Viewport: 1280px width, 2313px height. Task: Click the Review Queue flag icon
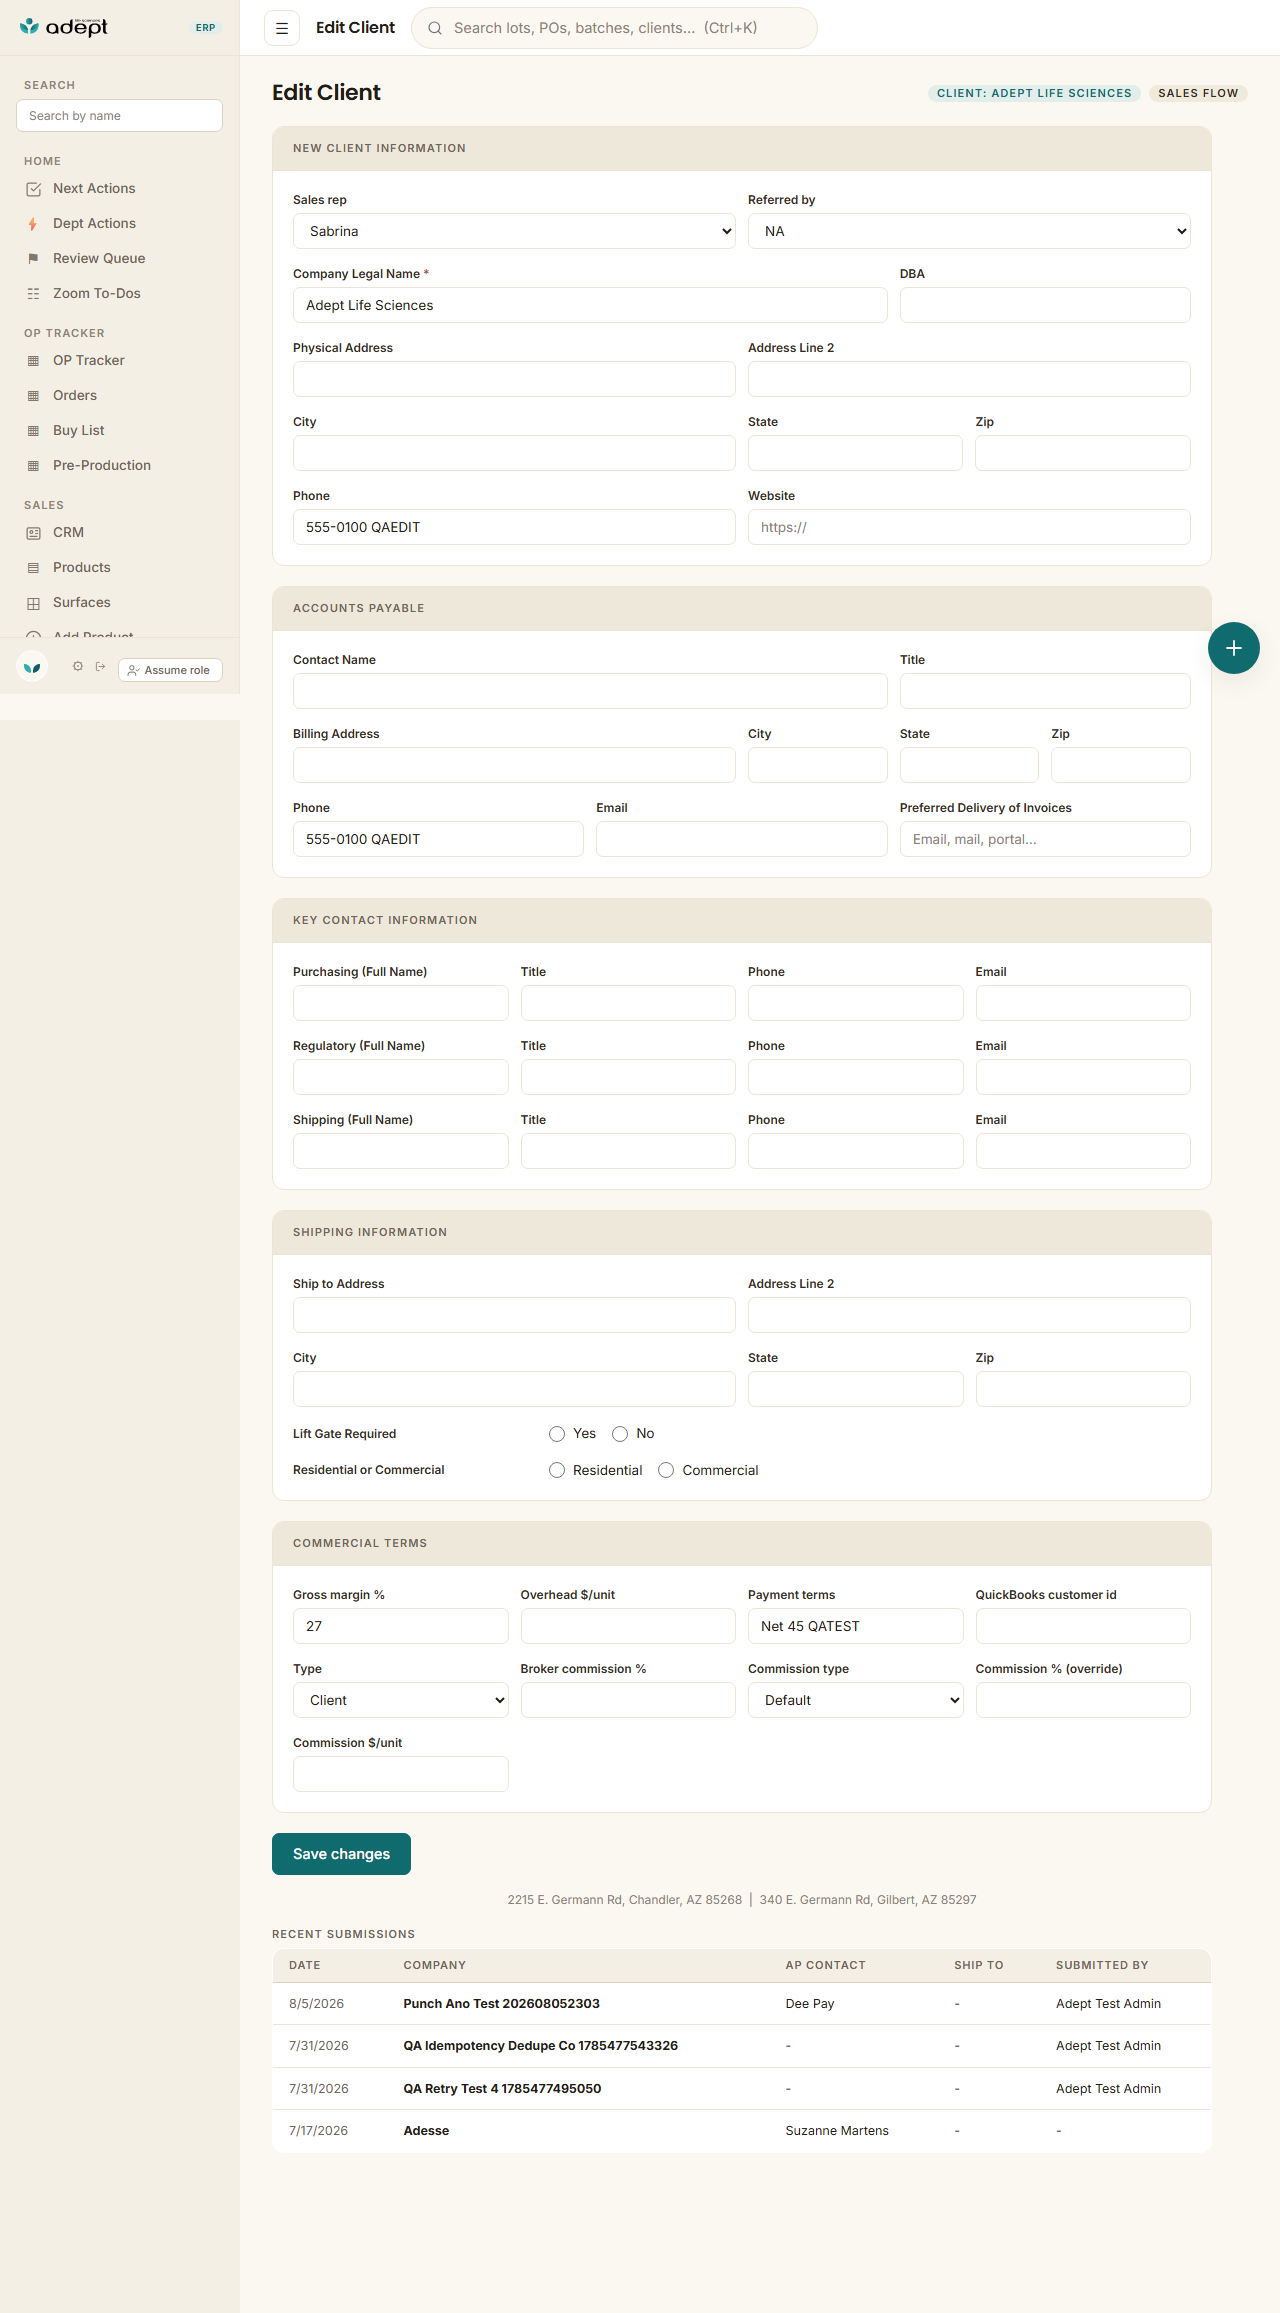coord(34,259)
